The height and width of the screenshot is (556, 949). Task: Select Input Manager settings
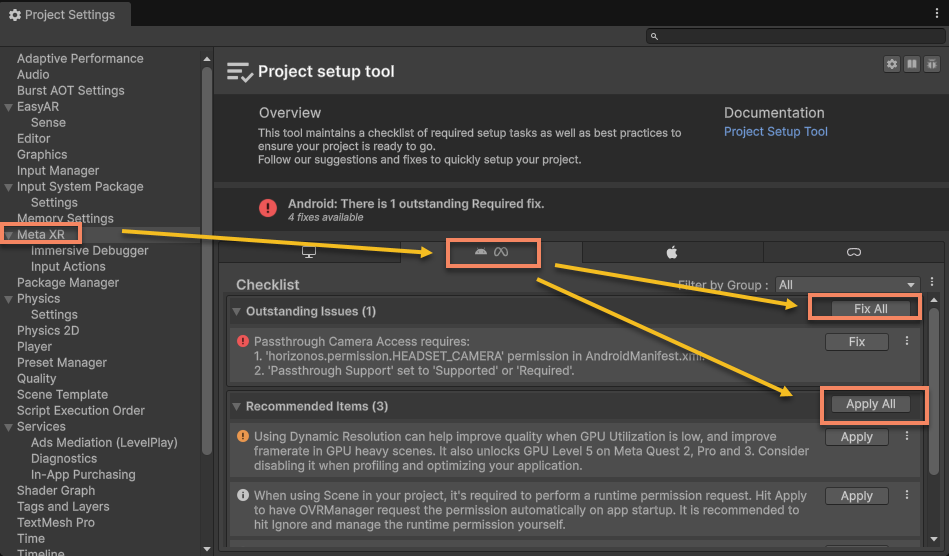[57, 171]
